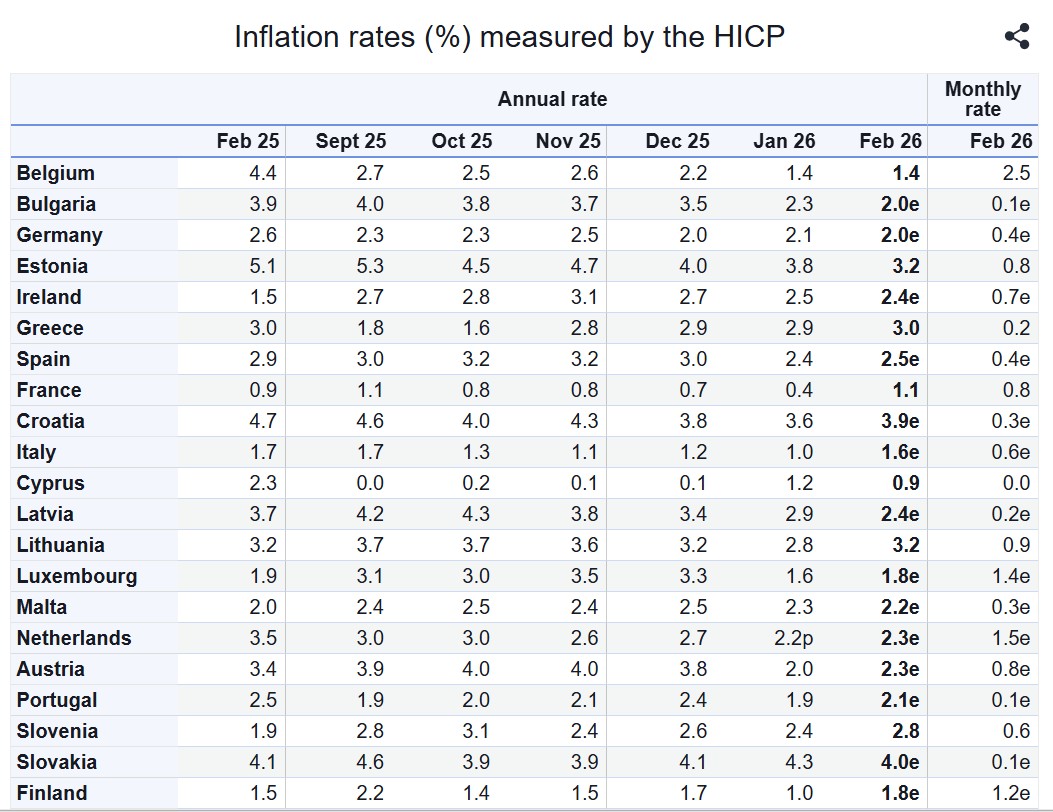
Task: Click the Finland row label
Action: [52, 793]
